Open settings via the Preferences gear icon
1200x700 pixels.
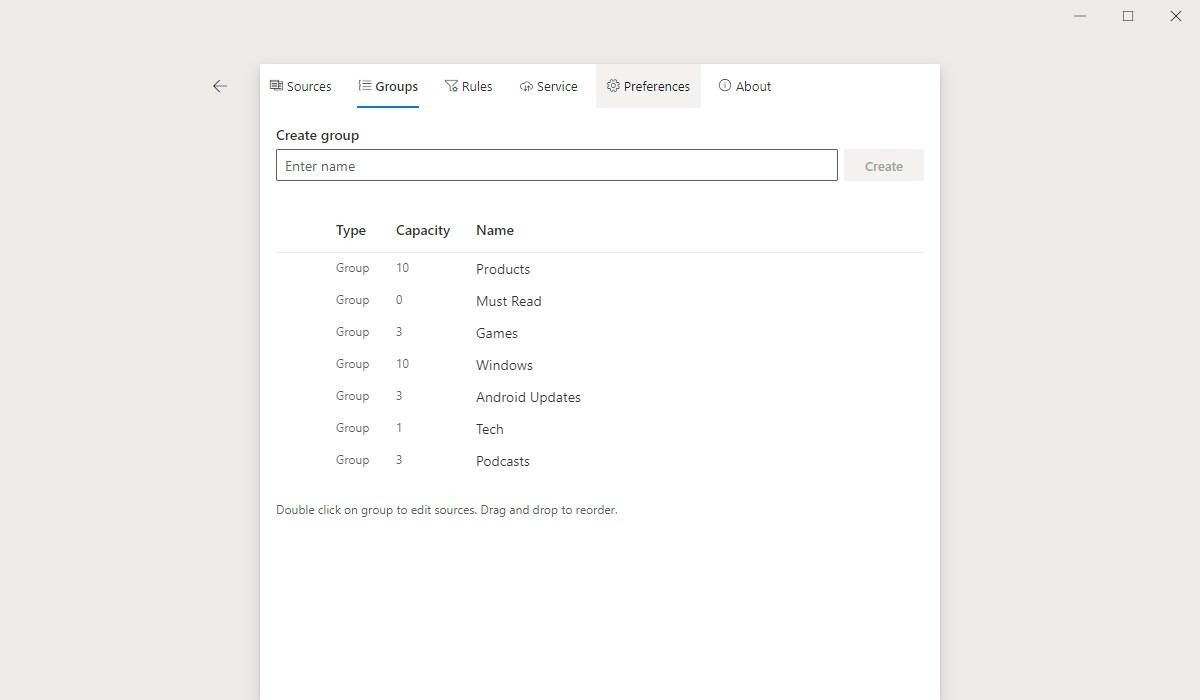[613, 86]
